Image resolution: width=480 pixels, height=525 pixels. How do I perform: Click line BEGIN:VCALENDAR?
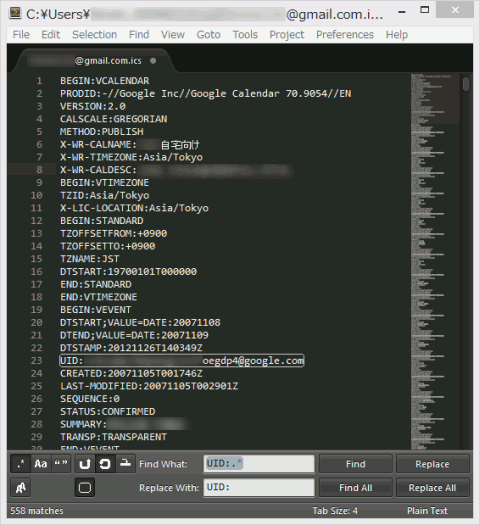[x=105, y=81]
